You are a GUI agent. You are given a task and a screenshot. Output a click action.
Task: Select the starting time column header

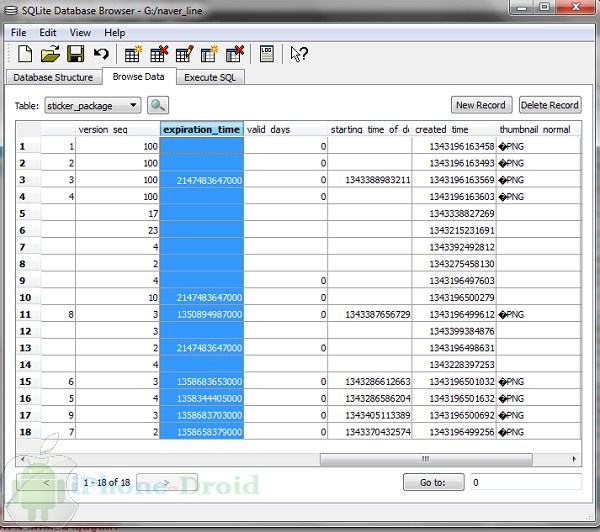[x=370, y=129]
